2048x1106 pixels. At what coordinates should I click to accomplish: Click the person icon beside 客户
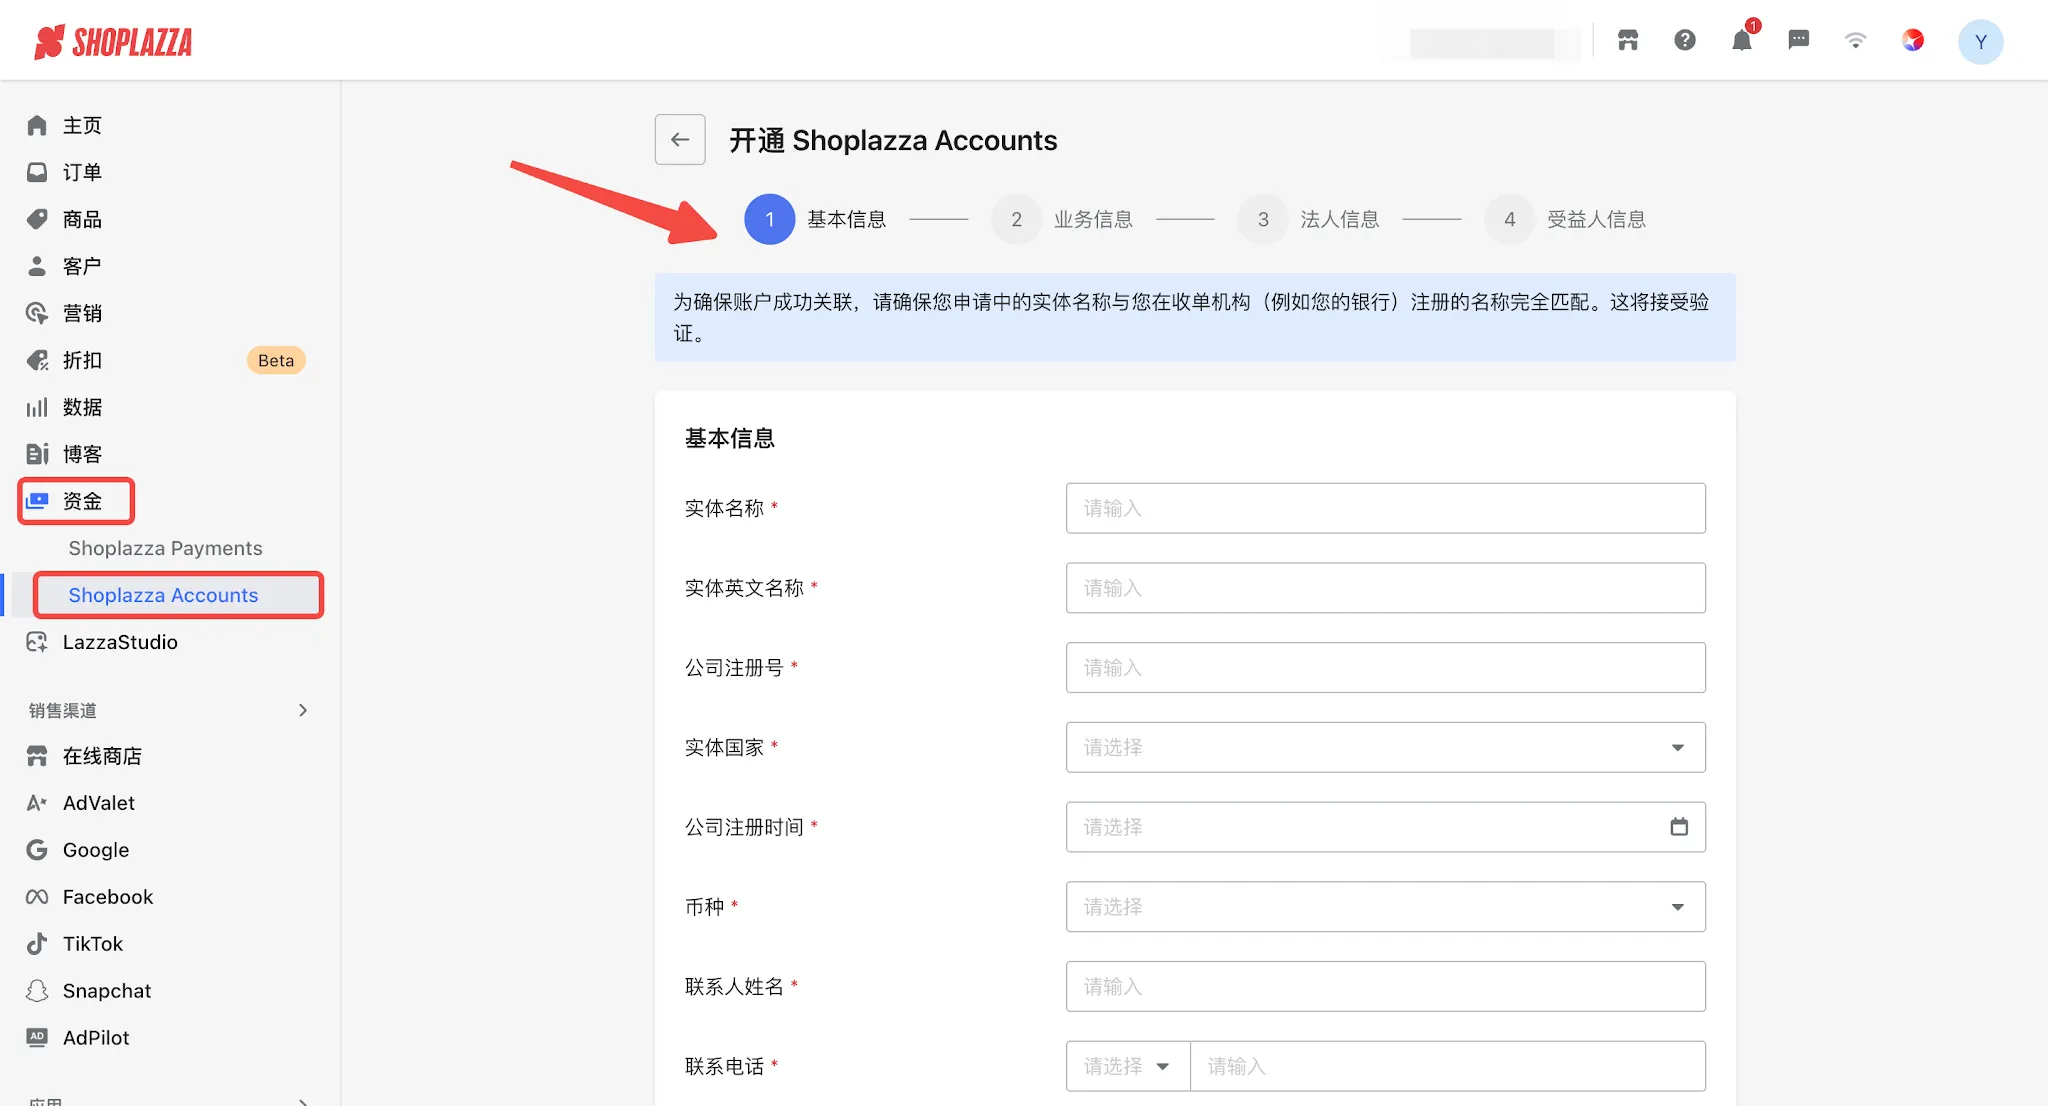click(37, 266)
